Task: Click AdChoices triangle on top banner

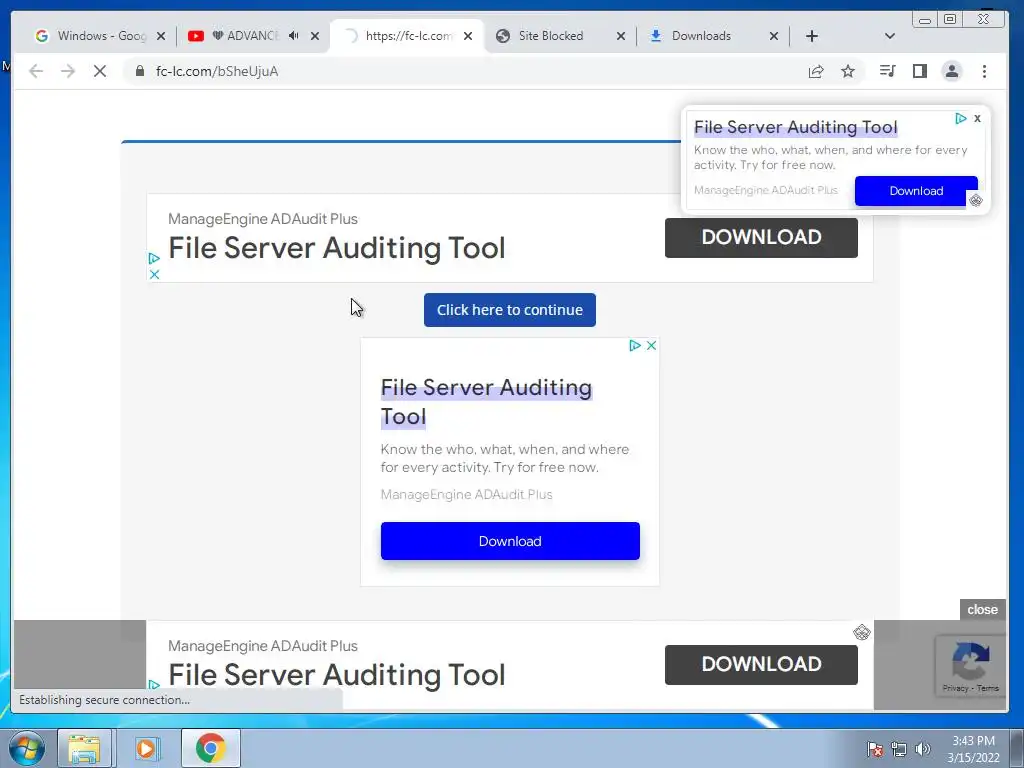Action: pyautogui.click(x=154, y=259)
